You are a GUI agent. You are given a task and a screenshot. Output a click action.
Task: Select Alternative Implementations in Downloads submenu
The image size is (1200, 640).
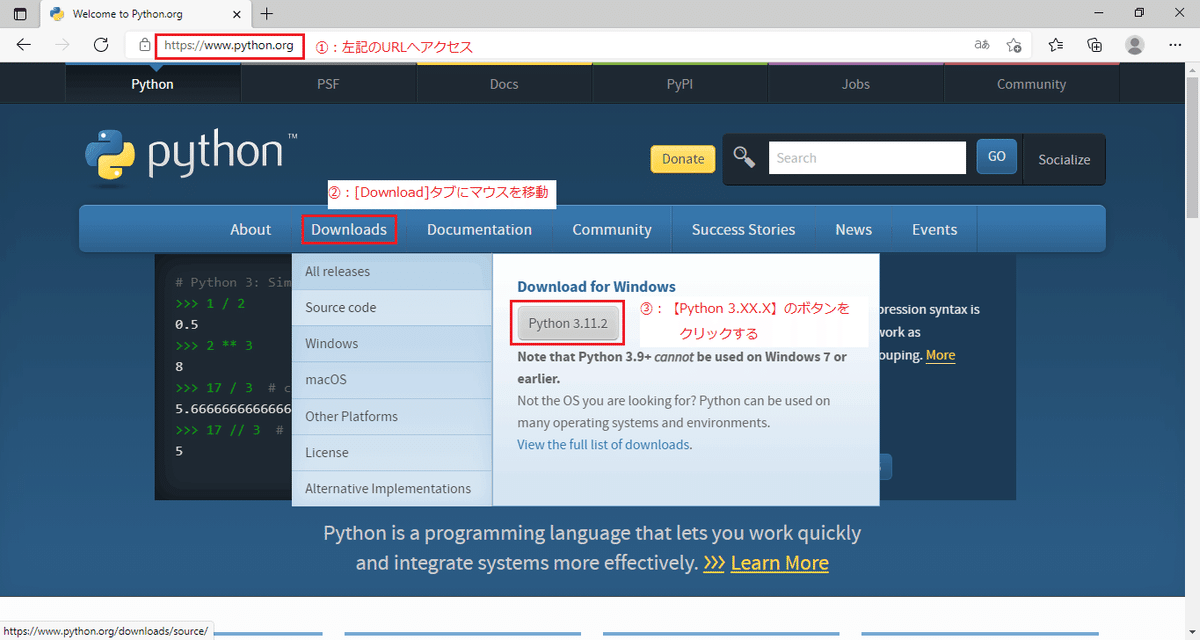pos(392,488)
